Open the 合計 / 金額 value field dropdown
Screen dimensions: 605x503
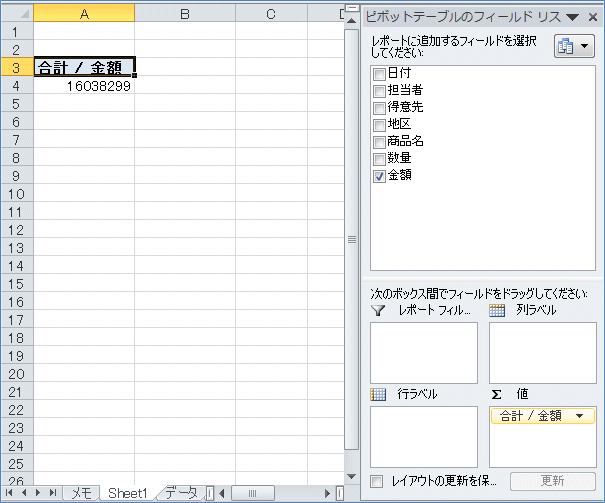(x=579, y=416)
